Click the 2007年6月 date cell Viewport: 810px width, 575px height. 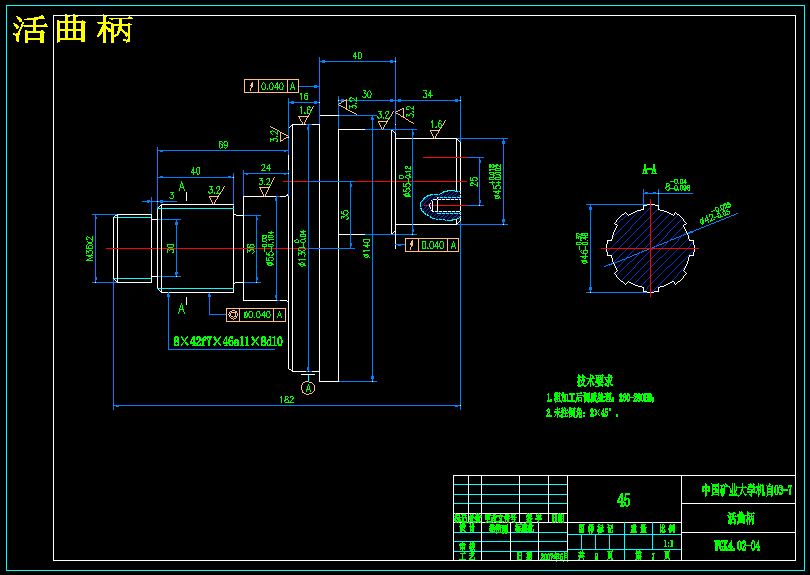point(554,556)
